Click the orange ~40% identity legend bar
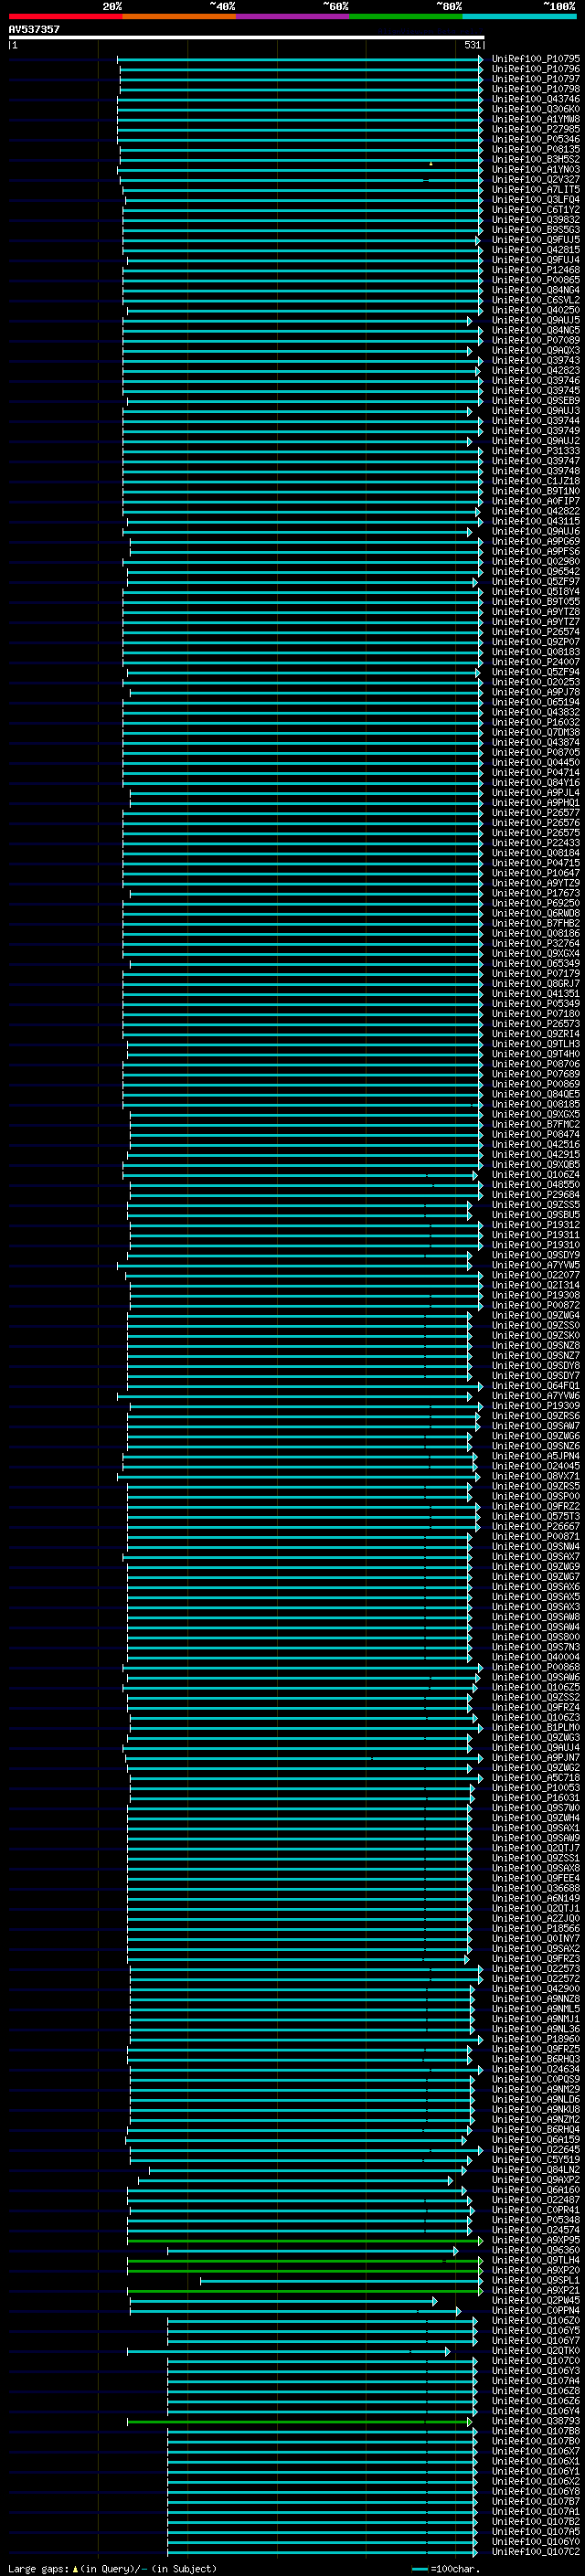 (179, 16)
